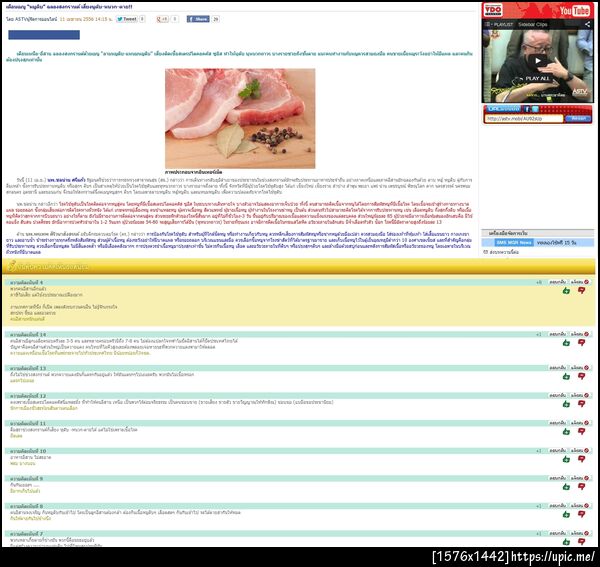Open the pork meat article image
This screenshot has height=567, width=600.
click(240, 118)
